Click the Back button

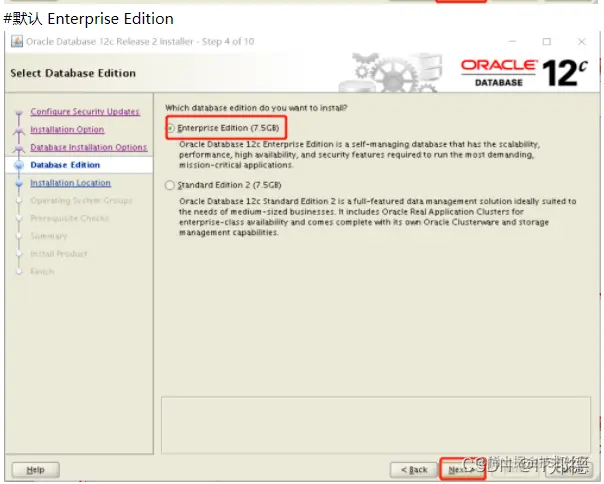tap(414, 470)
